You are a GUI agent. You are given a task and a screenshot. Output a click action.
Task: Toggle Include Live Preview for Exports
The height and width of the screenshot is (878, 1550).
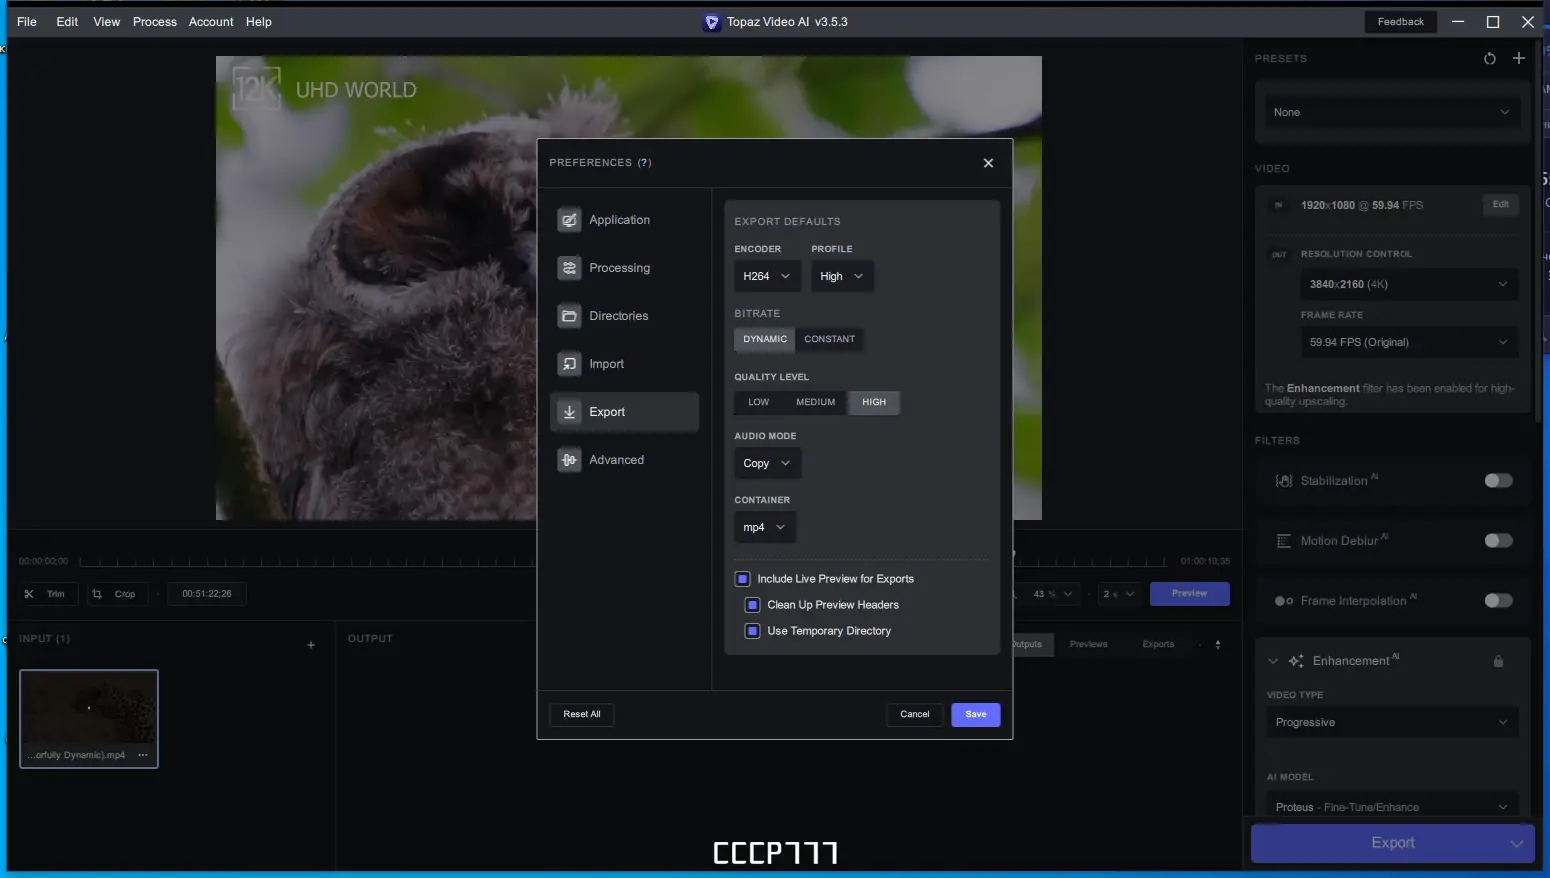tap(743, 579)
